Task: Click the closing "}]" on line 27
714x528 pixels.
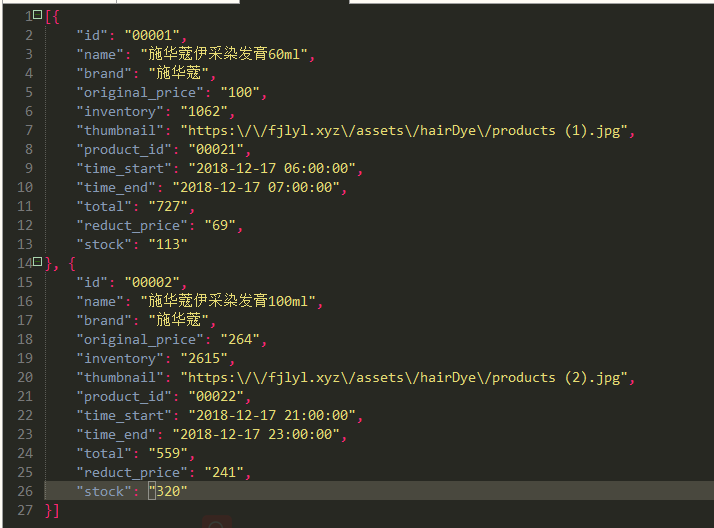Action: click(52, 511)
